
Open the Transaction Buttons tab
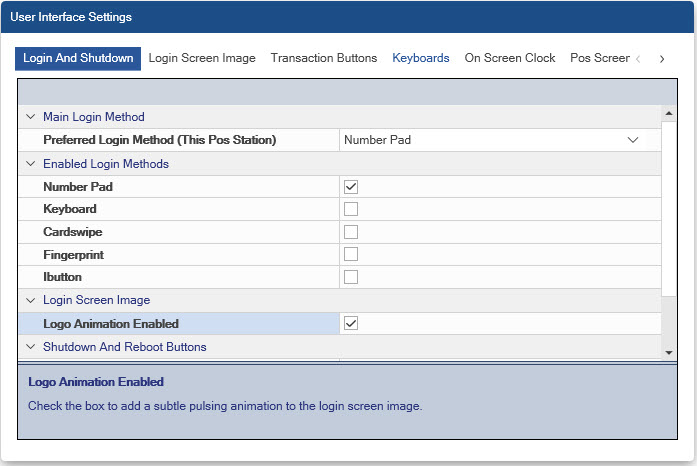coord(323,58)
